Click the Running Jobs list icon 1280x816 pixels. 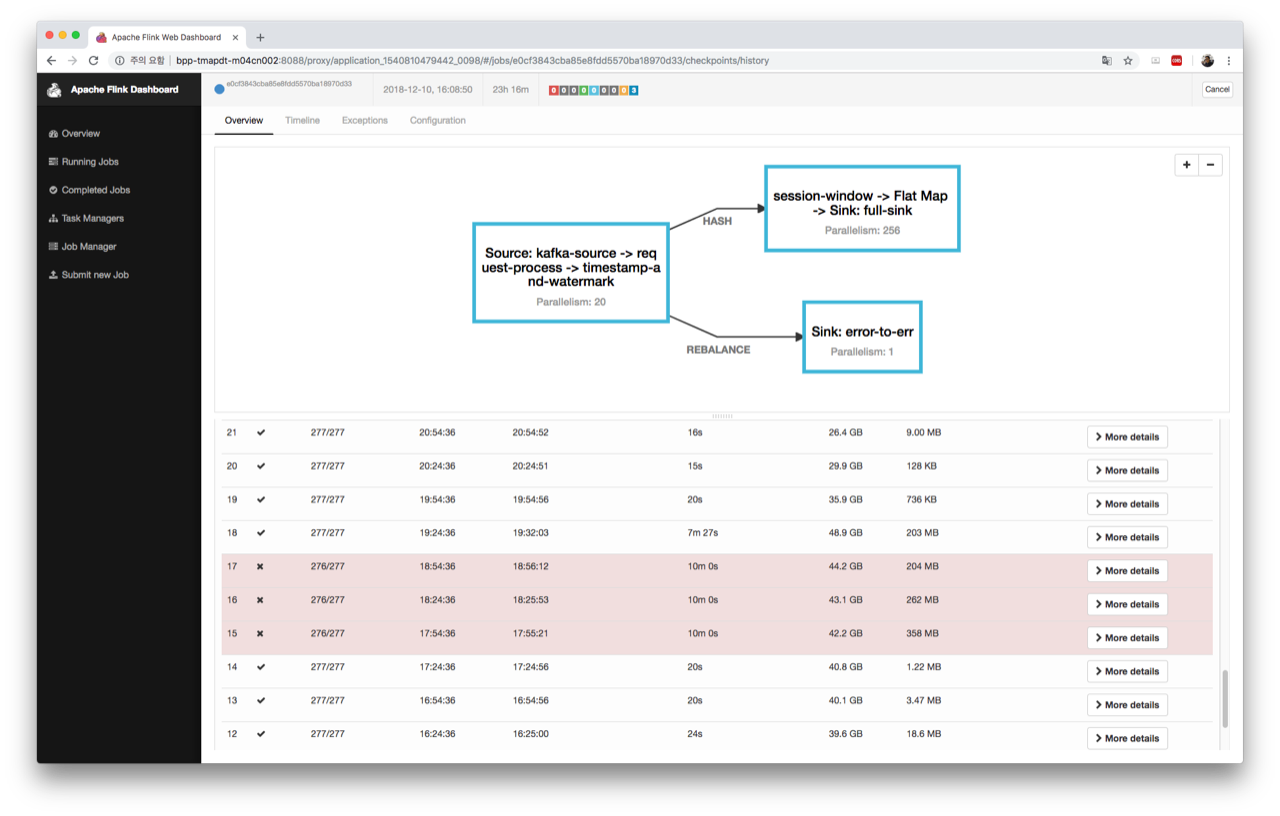click(x=53, y=162)
